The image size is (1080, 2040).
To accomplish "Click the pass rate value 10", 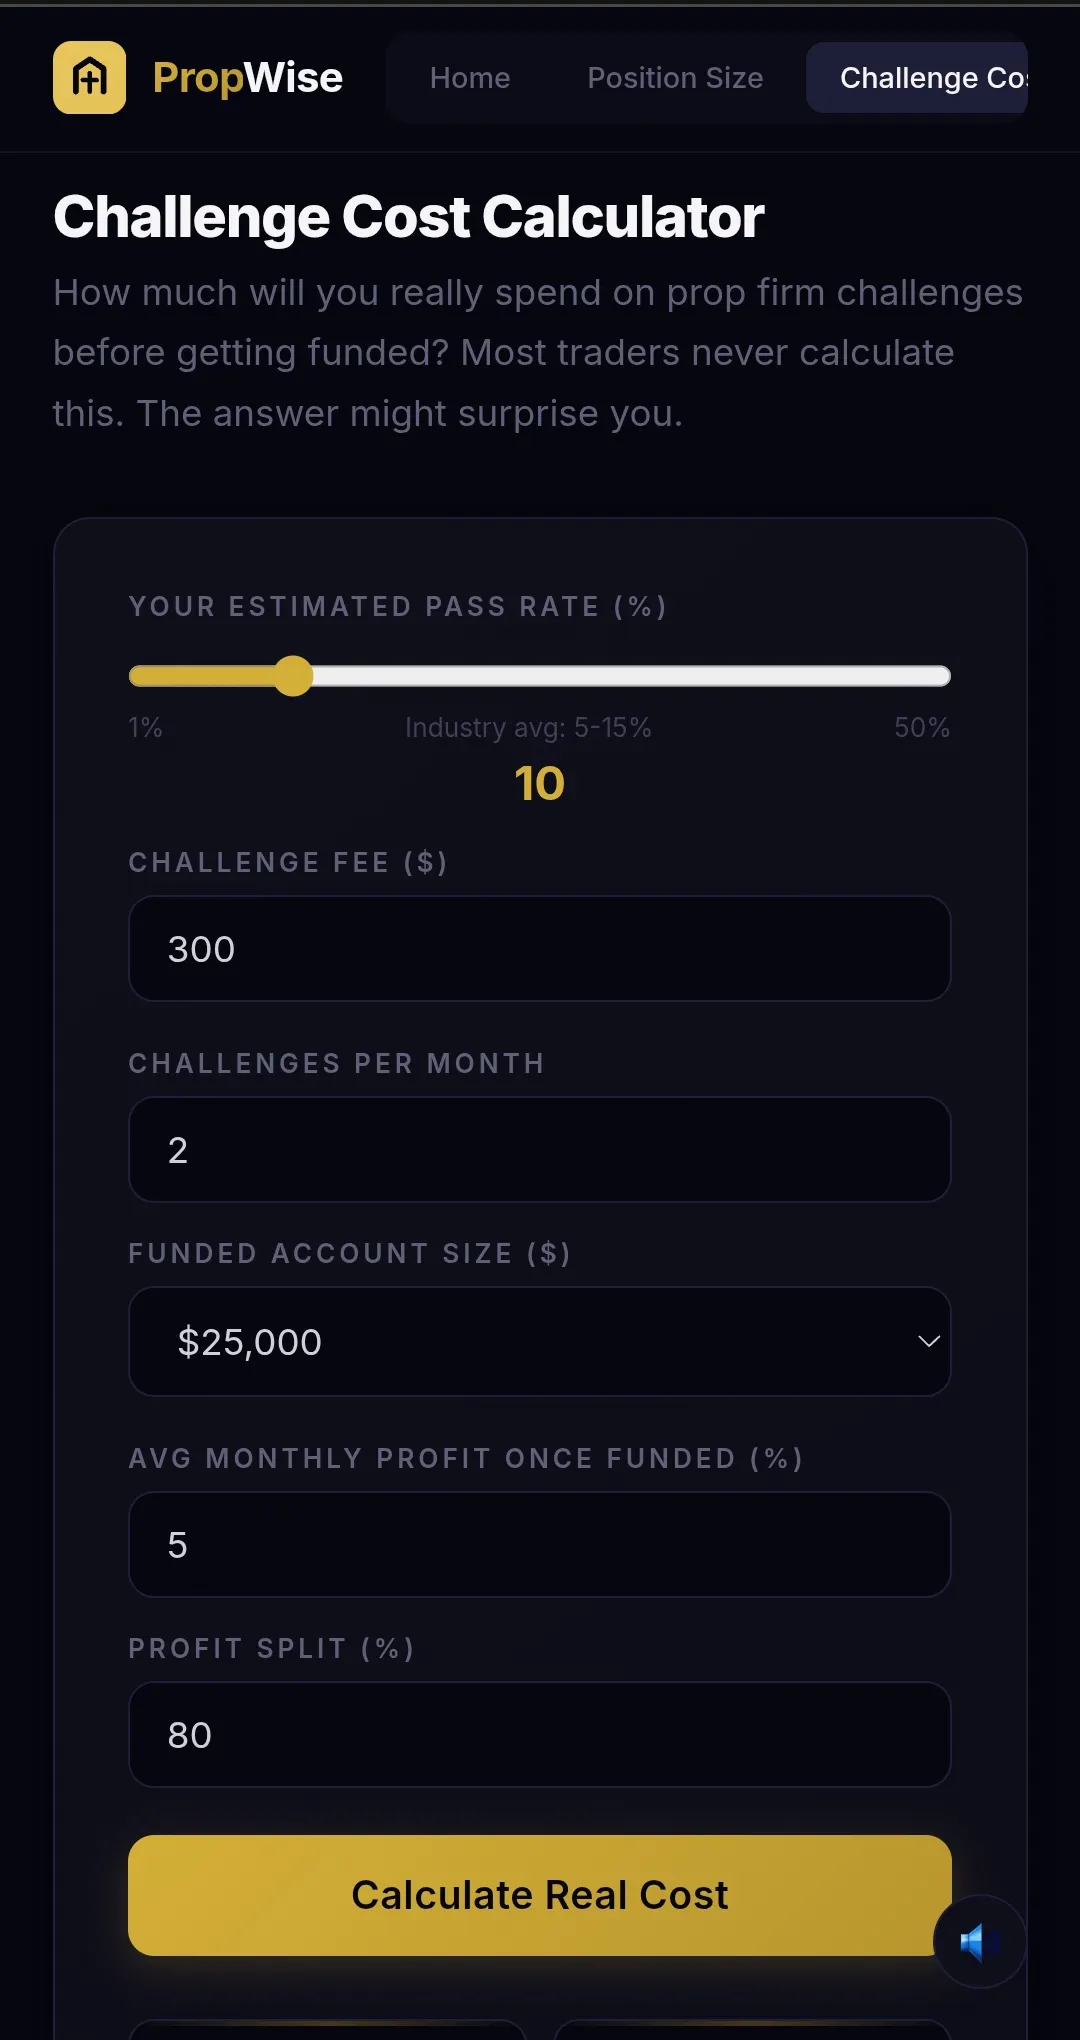I will [x=539, y=783].
